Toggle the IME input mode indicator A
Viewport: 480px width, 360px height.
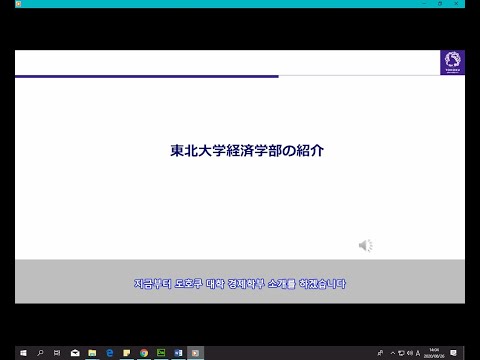(x=418, y=353)
